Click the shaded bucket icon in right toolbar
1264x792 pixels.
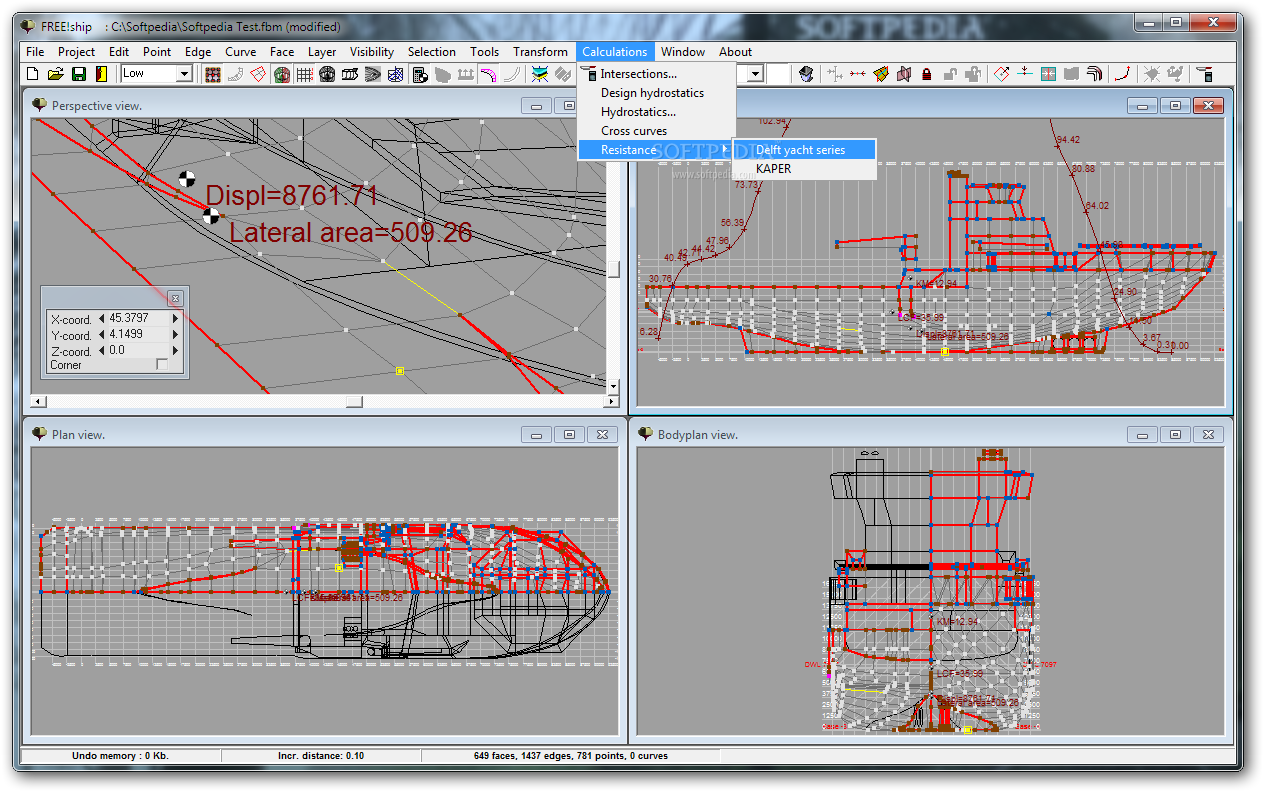[806, 74]
